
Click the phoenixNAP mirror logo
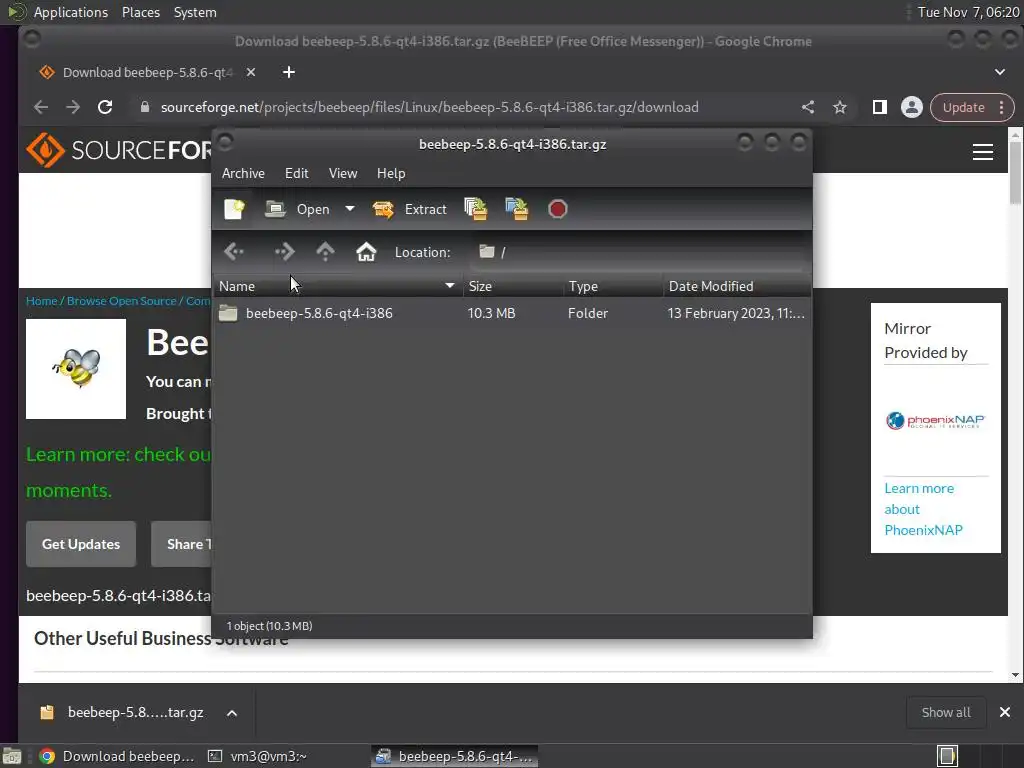point(935,421)
